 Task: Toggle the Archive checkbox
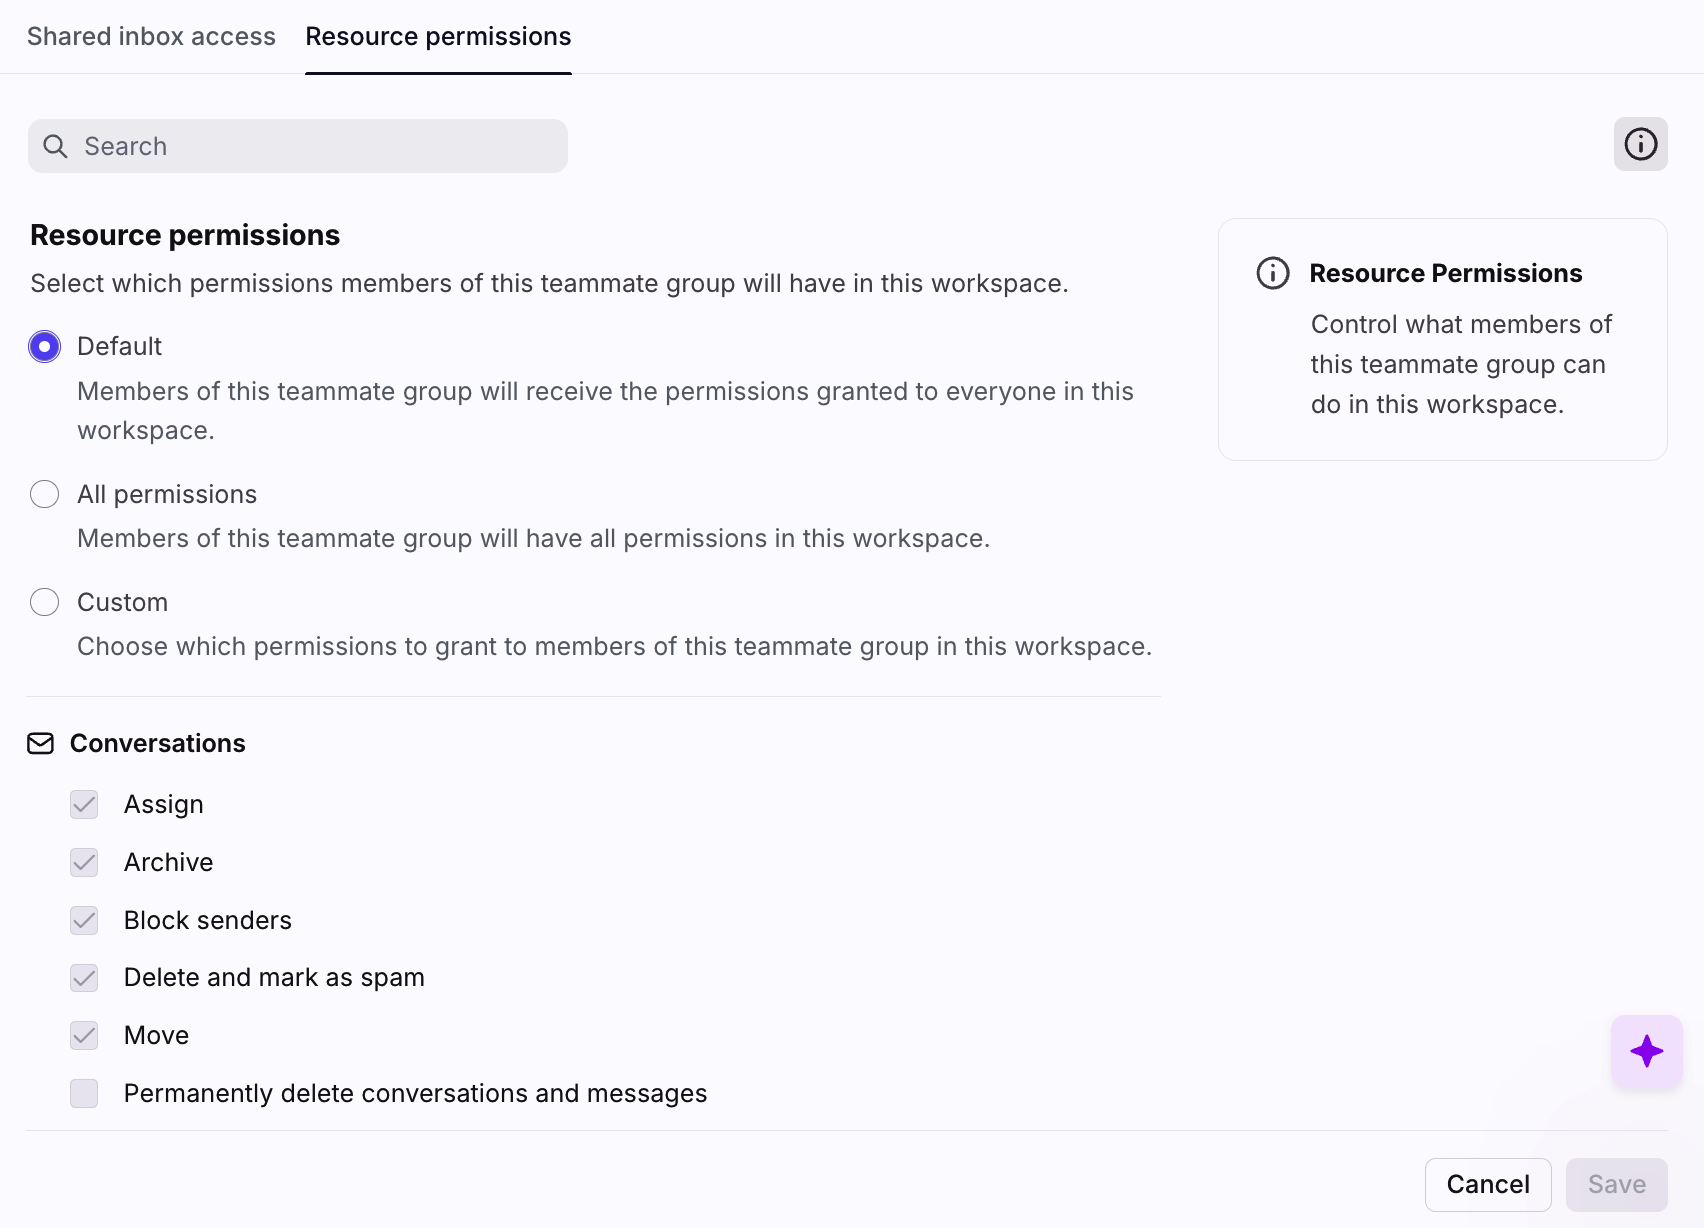point(84,862)
